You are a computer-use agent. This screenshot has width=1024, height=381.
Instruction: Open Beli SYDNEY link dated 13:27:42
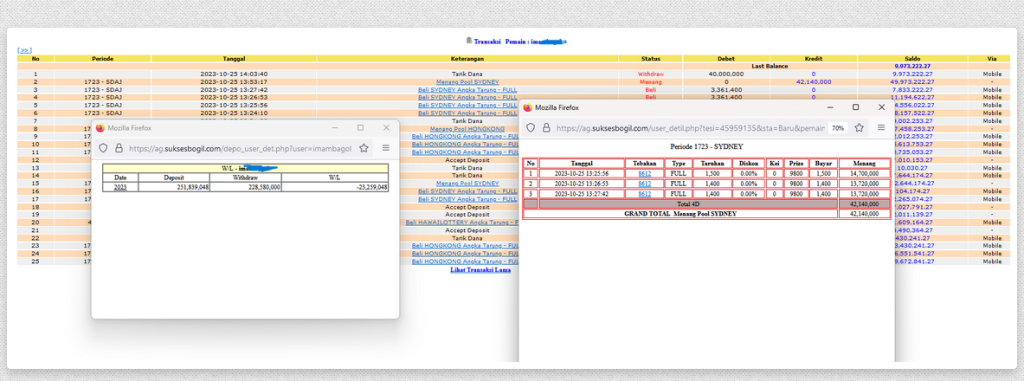click(x=468, y=90)
